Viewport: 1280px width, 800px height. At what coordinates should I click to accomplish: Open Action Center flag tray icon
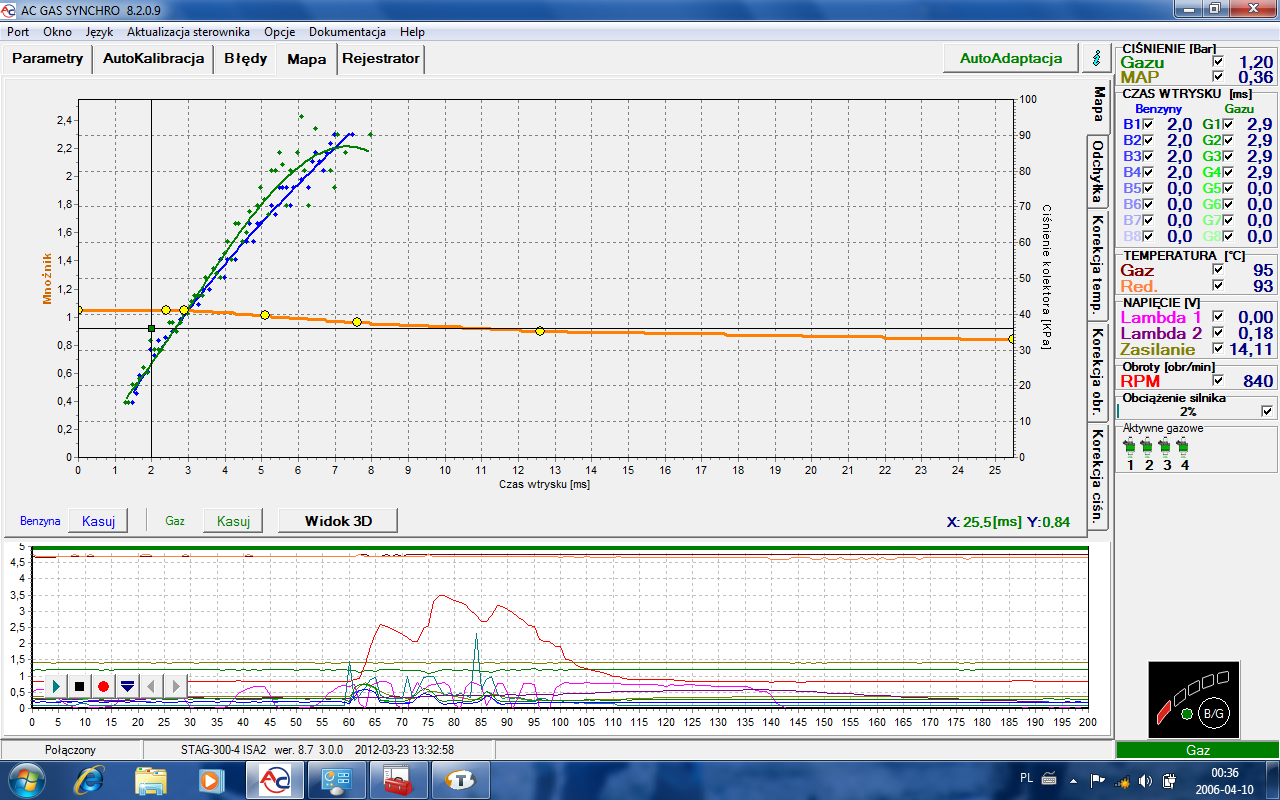pos(1098,780)
